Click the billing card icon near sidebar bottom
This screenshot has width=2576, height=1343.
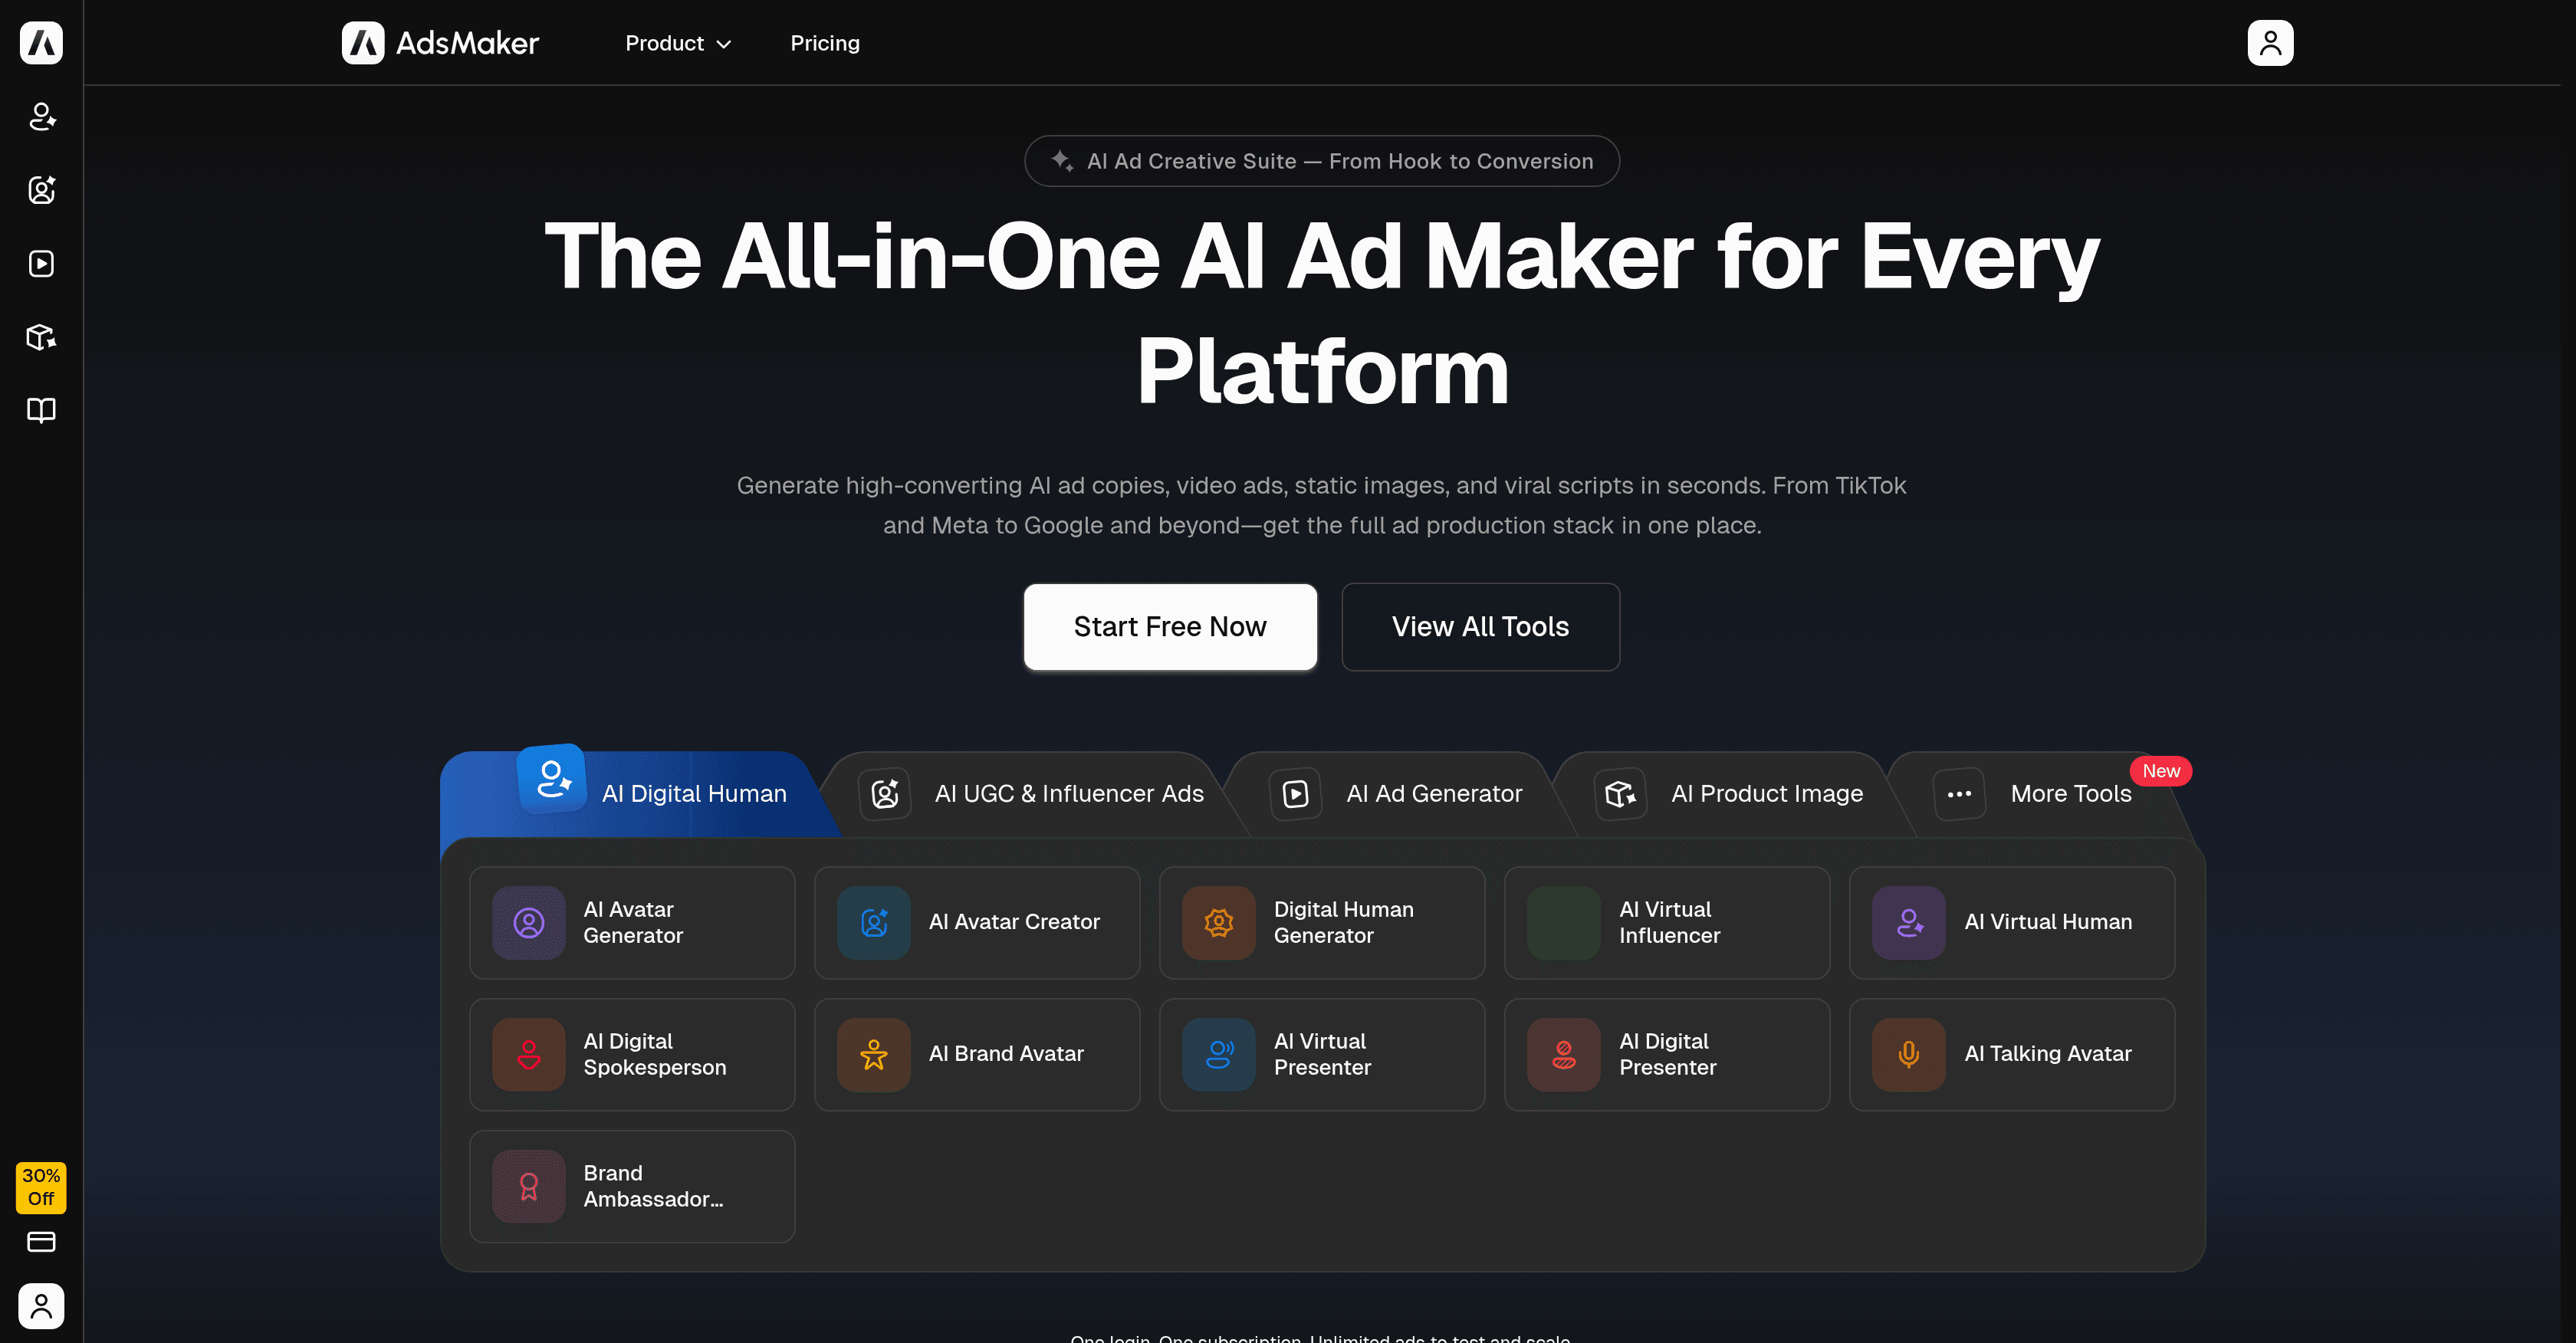coord(41,1242)
